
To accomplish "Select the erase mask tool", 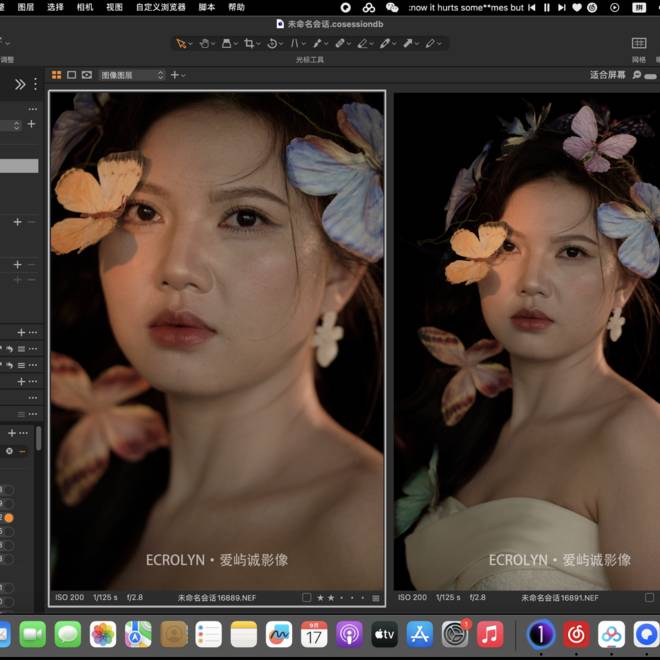I will click(x=362, y=43).
